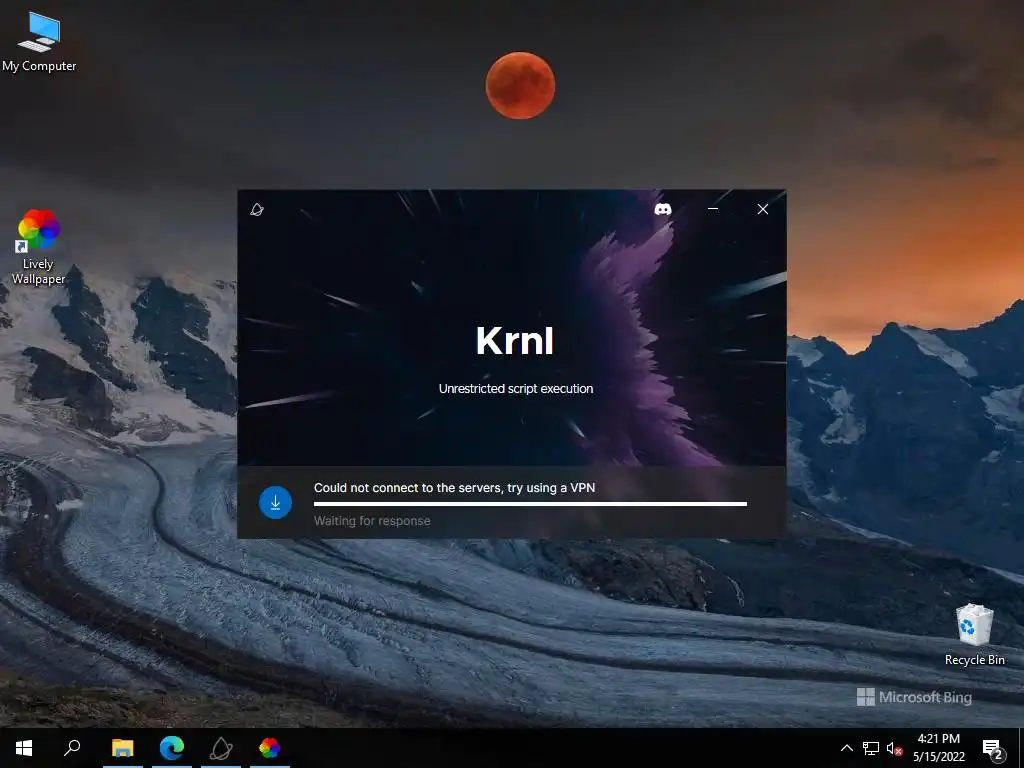This screenshot has height=768, width=1024.
Task: Click the muted volume tray icon
Action: (894, 748)
